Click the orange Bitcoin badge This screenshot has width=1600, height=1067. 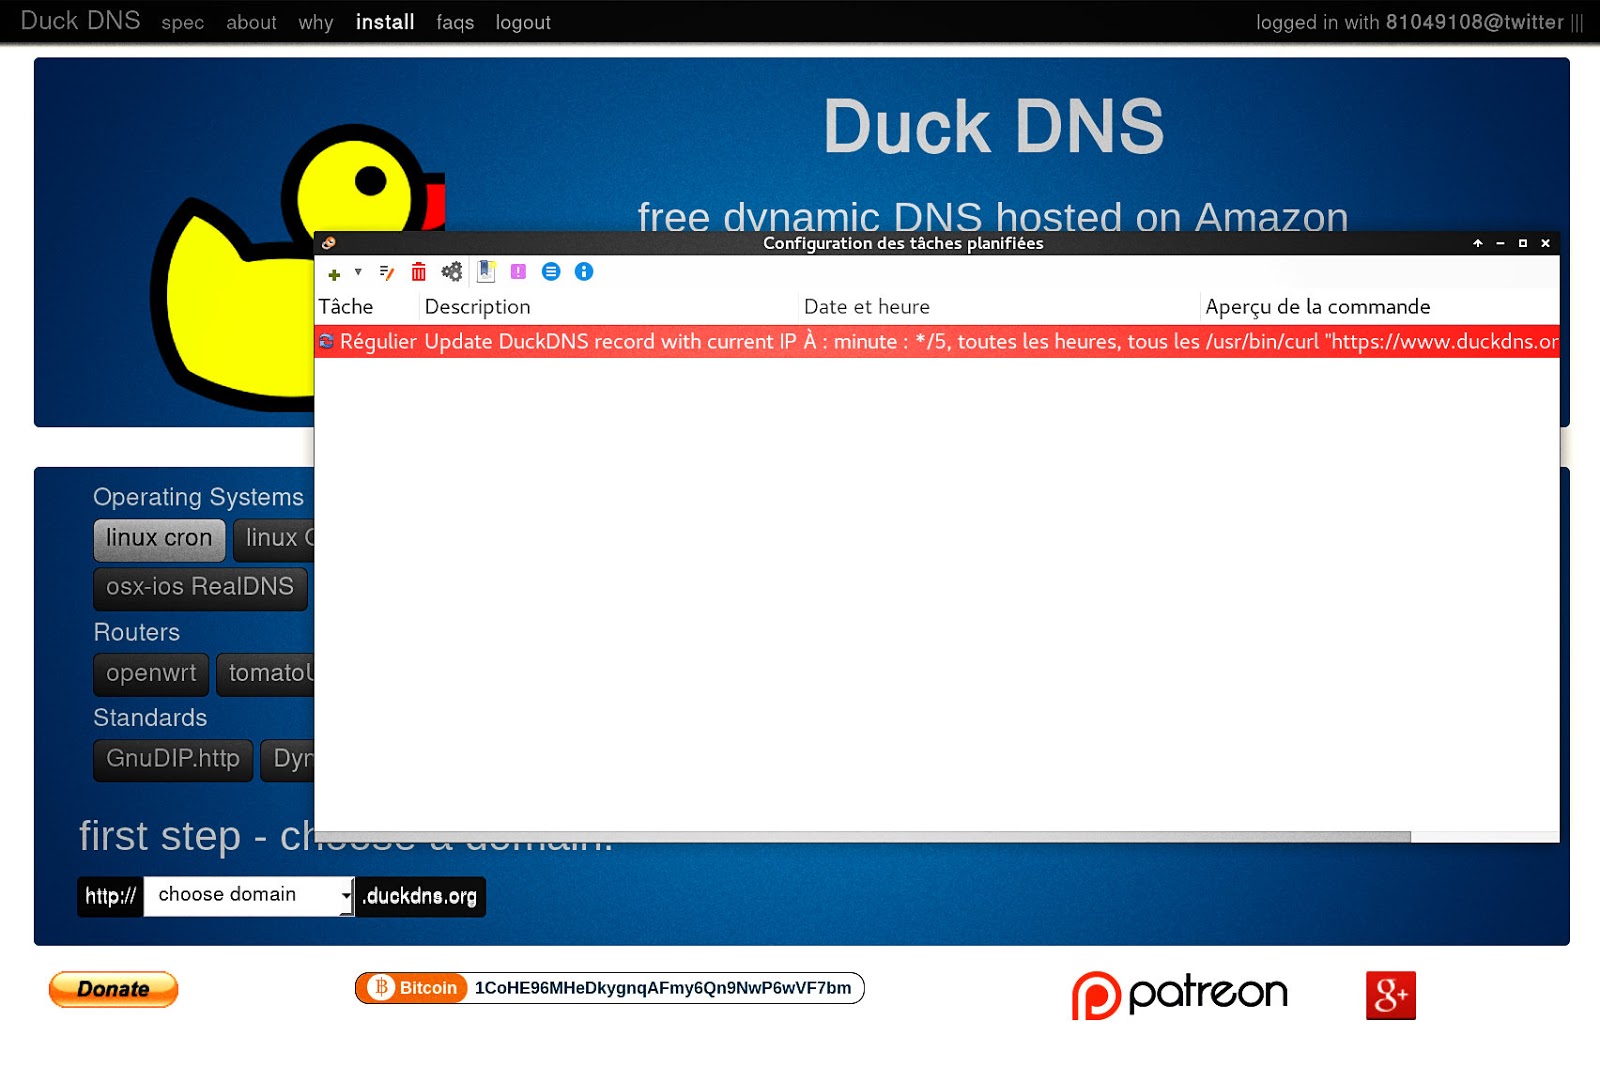pos(413,988)
